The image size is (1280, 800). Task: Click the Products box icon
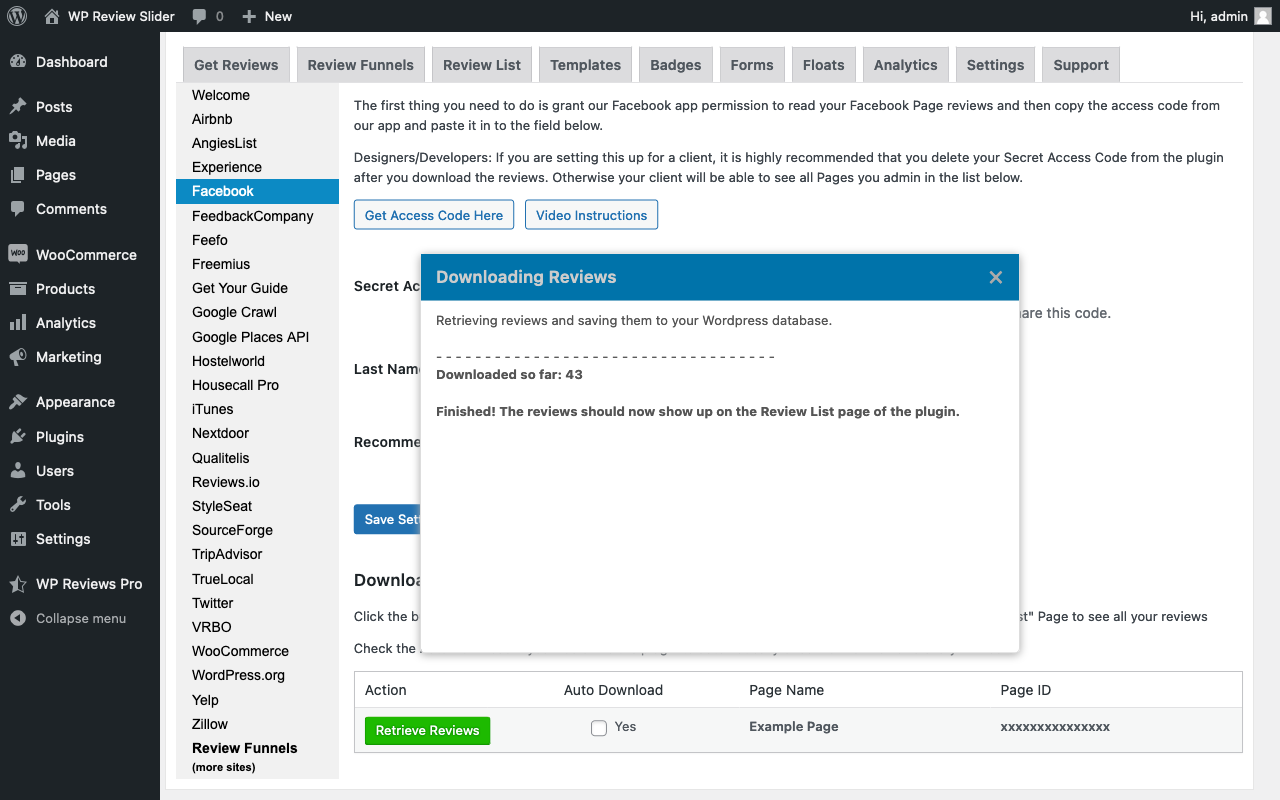[x=18, y=289]
